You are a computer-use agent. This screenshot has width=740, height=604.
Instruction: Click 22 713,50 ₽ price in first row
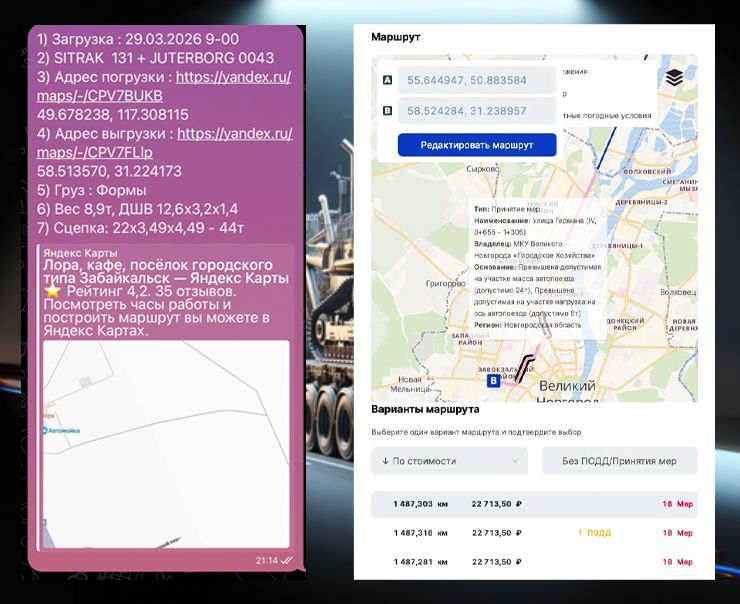point(496,504)
